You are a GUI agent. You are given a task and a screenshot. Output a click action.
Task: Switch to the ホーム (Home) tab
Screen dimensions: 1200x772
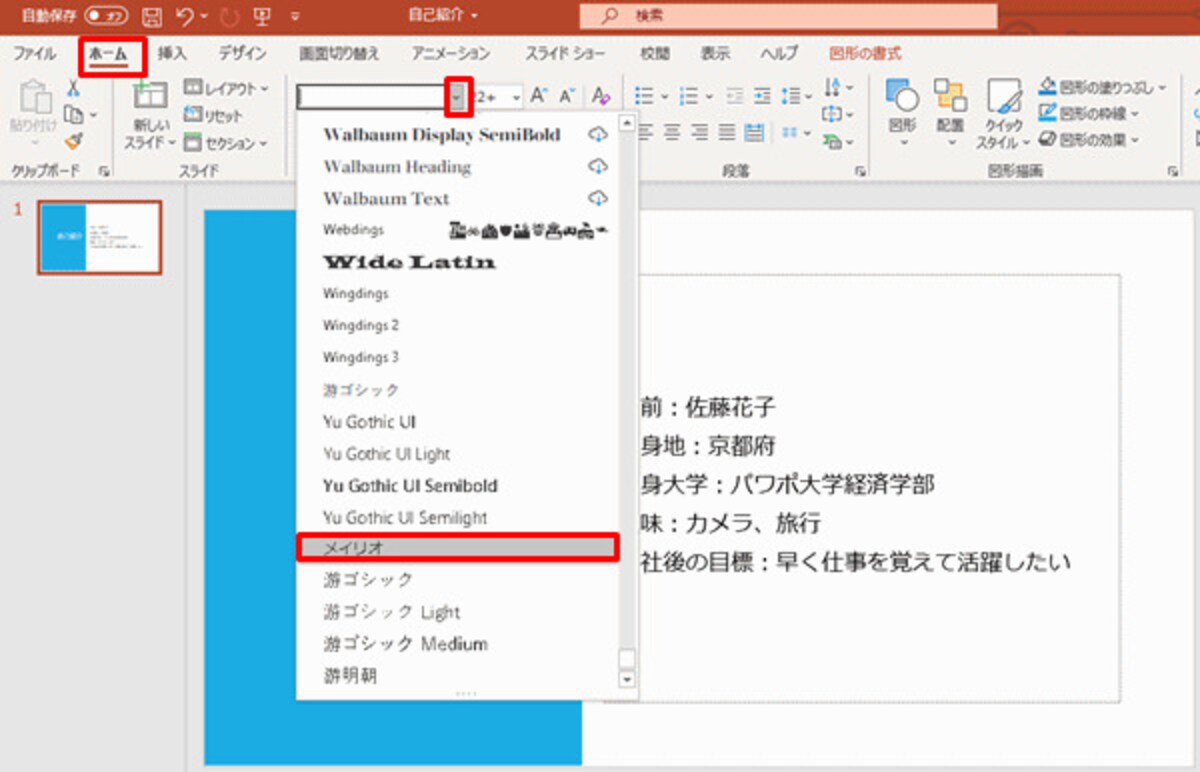point(109,55)
